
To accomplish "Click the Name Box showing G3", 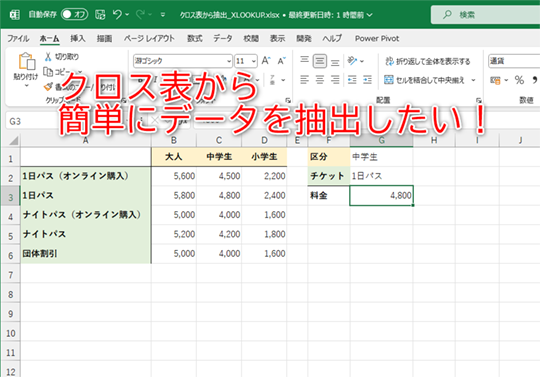I will (x=34, y=121).
